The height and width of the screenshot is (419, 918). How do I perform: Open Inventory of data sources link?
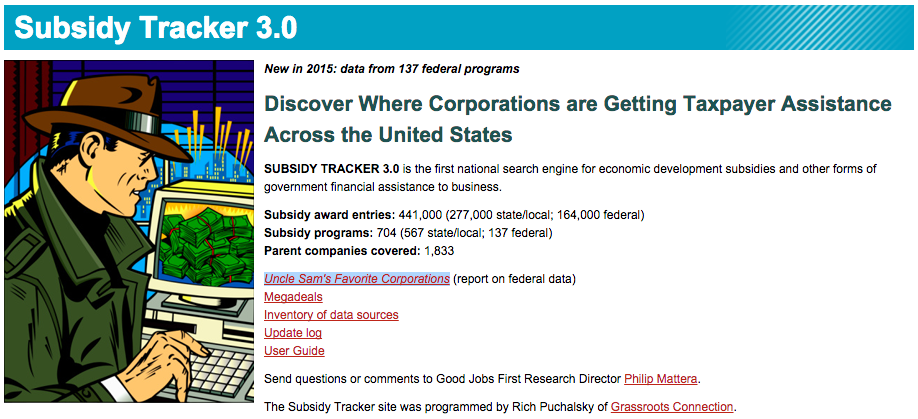(x=331, y=315)
